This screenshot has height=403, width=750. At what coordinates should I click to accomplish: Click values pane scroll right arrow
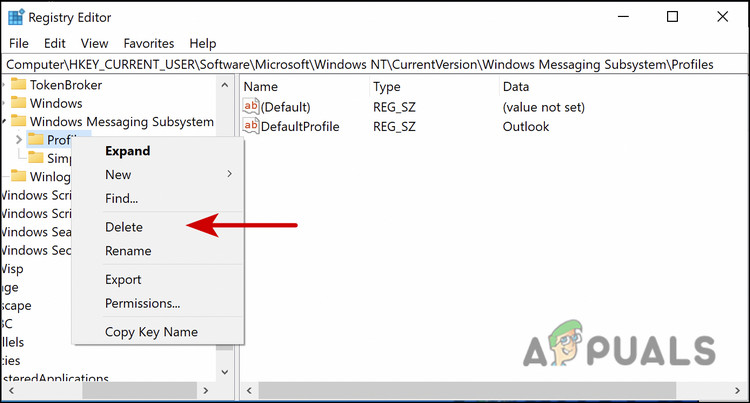(737, 391)
